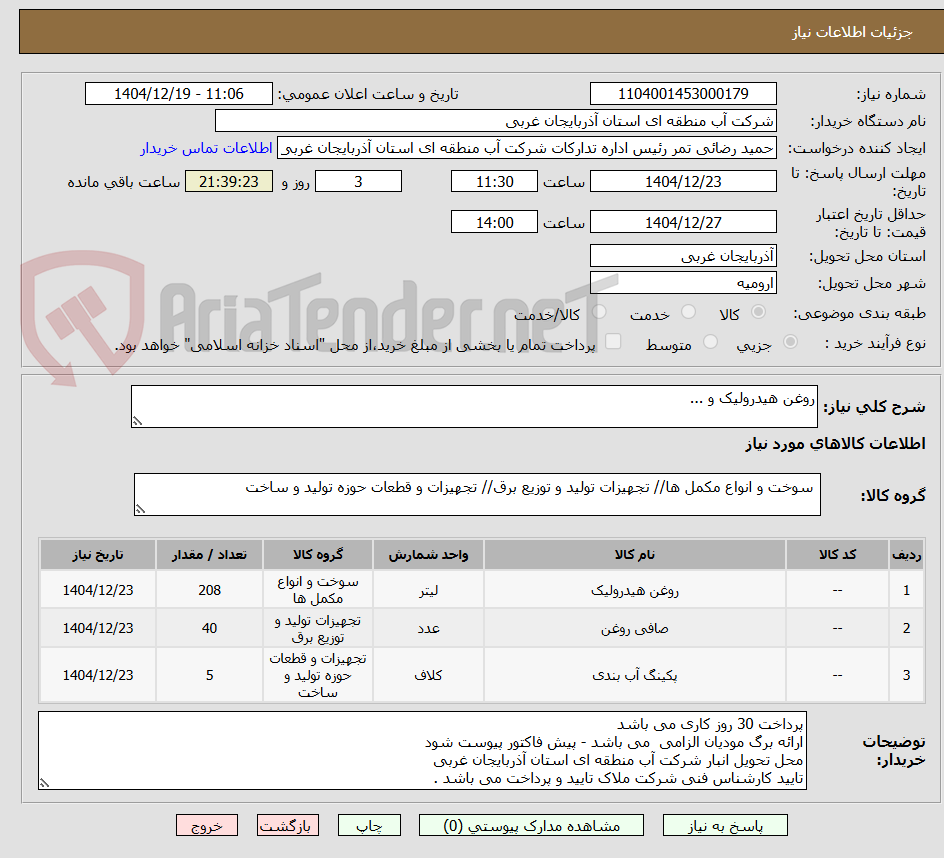Grab resize handle of گروه کالا textarea

140,509
